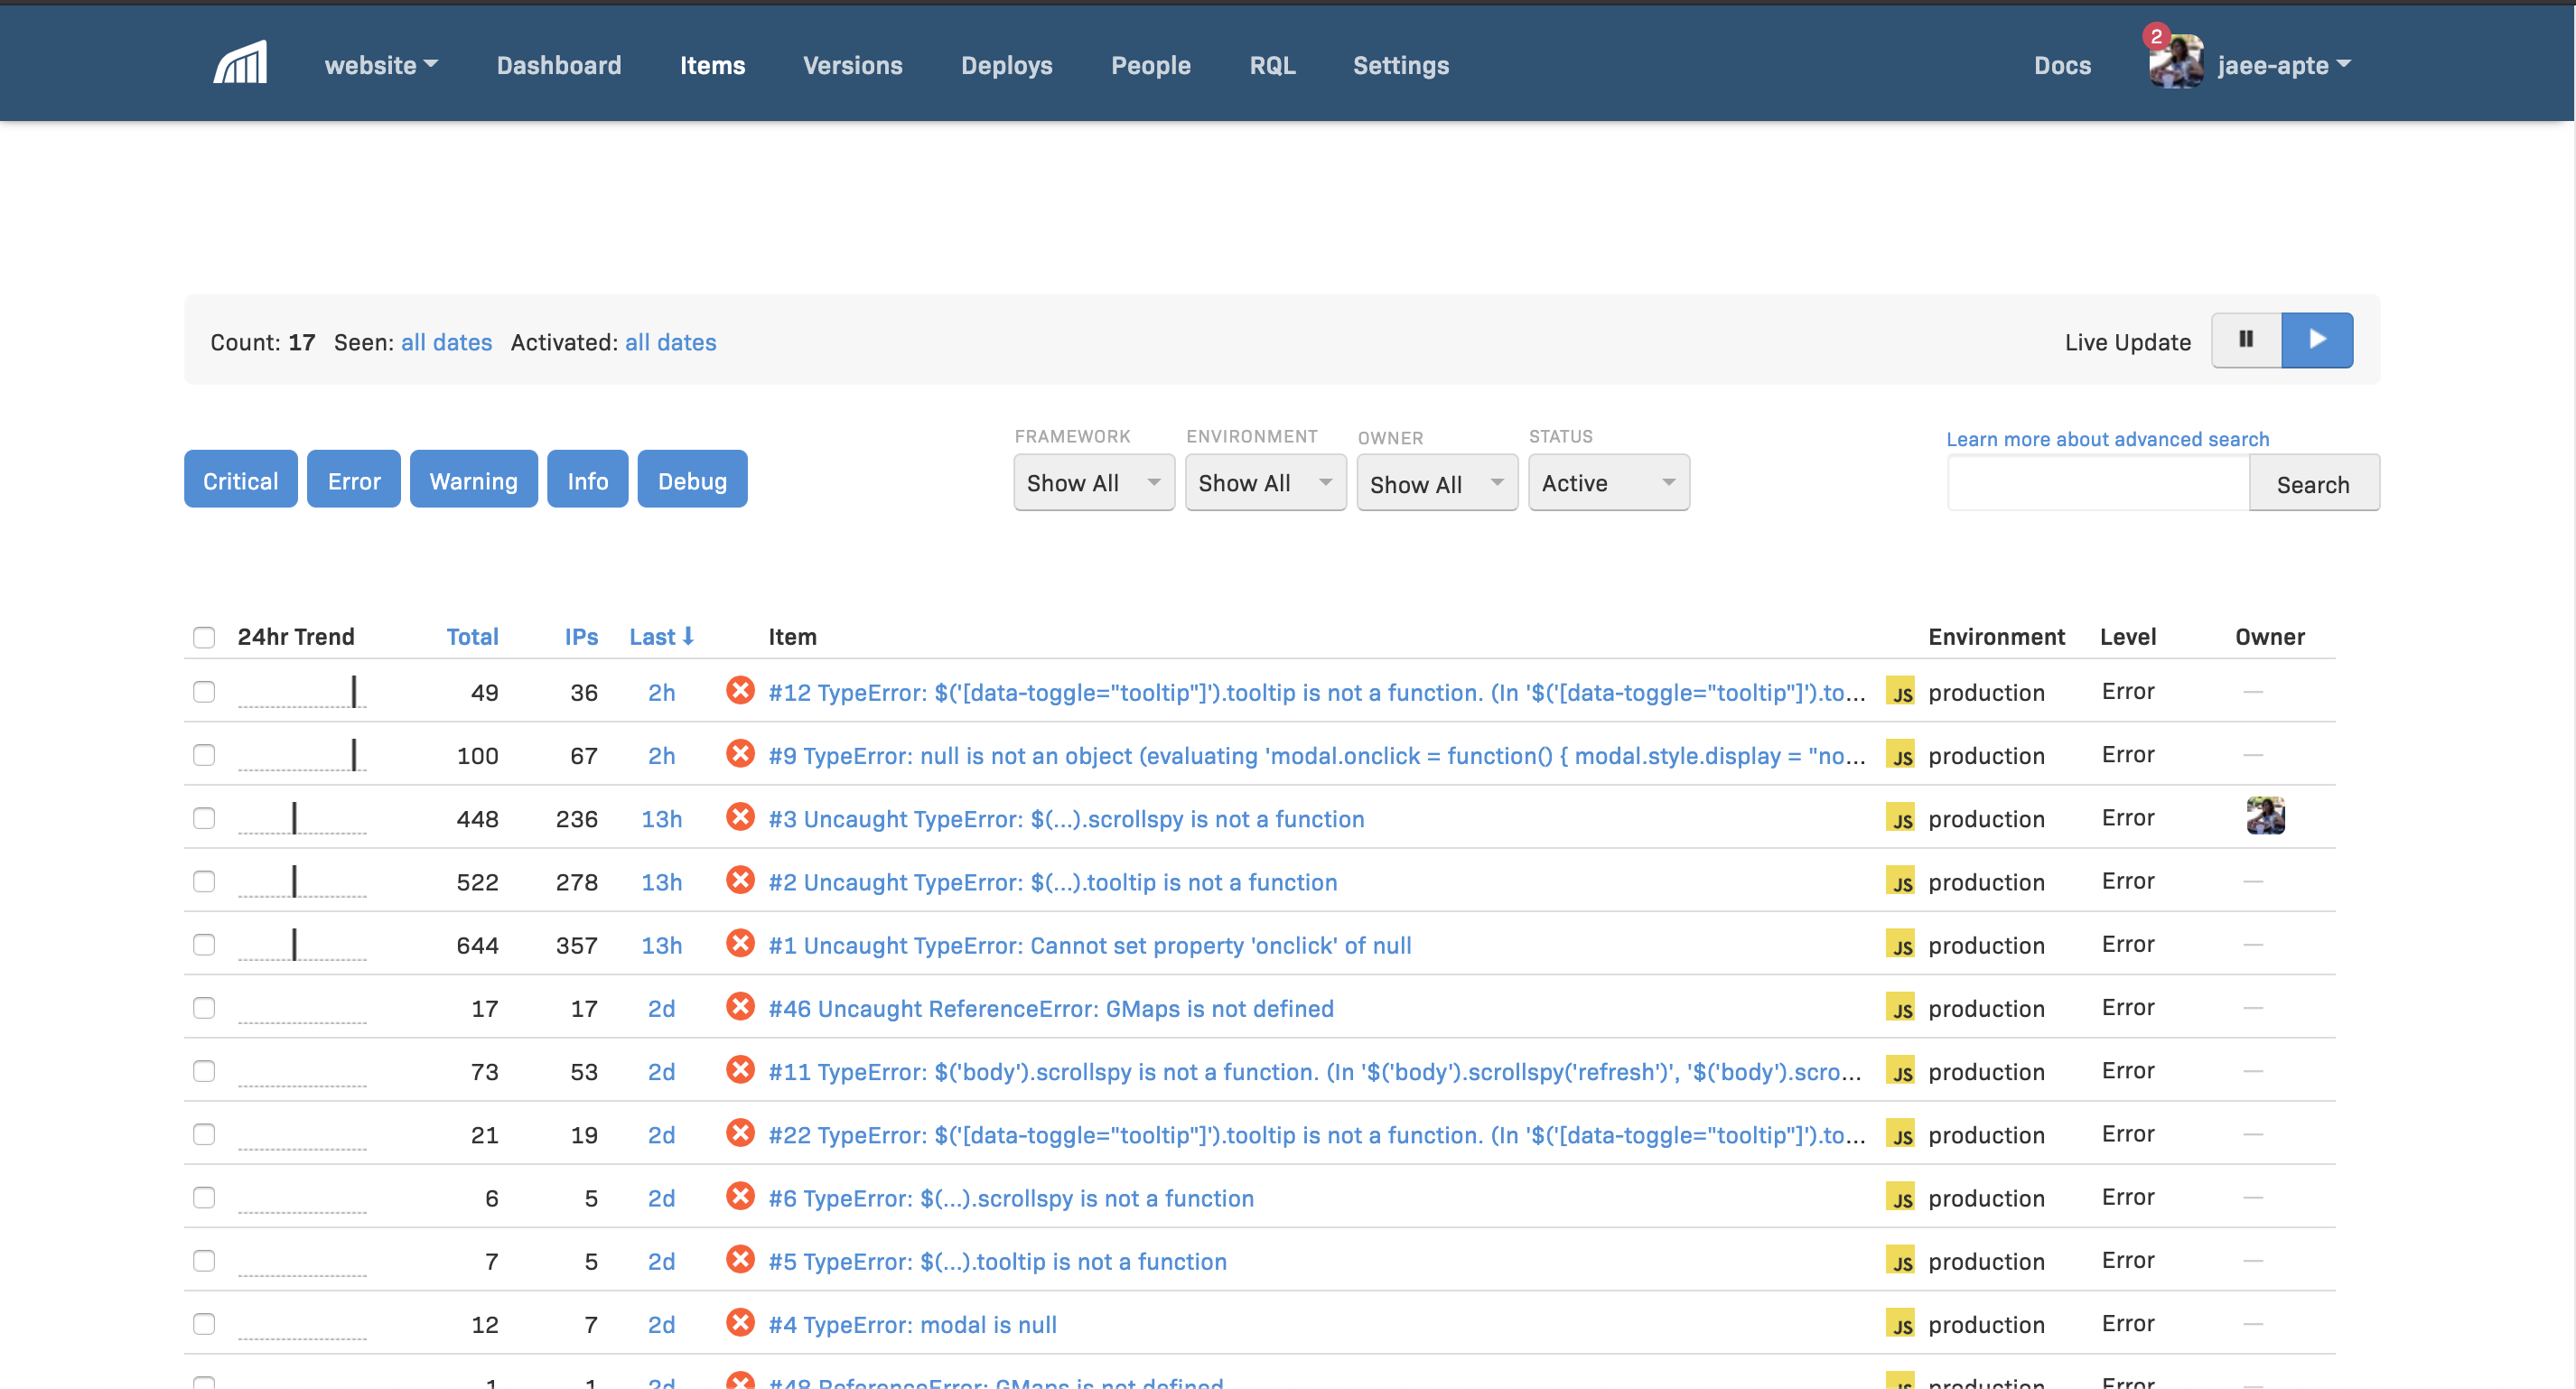The height and width of the screenshot is (1389, 2576).
Task: Sort by Total column
Action: (472, 636)
